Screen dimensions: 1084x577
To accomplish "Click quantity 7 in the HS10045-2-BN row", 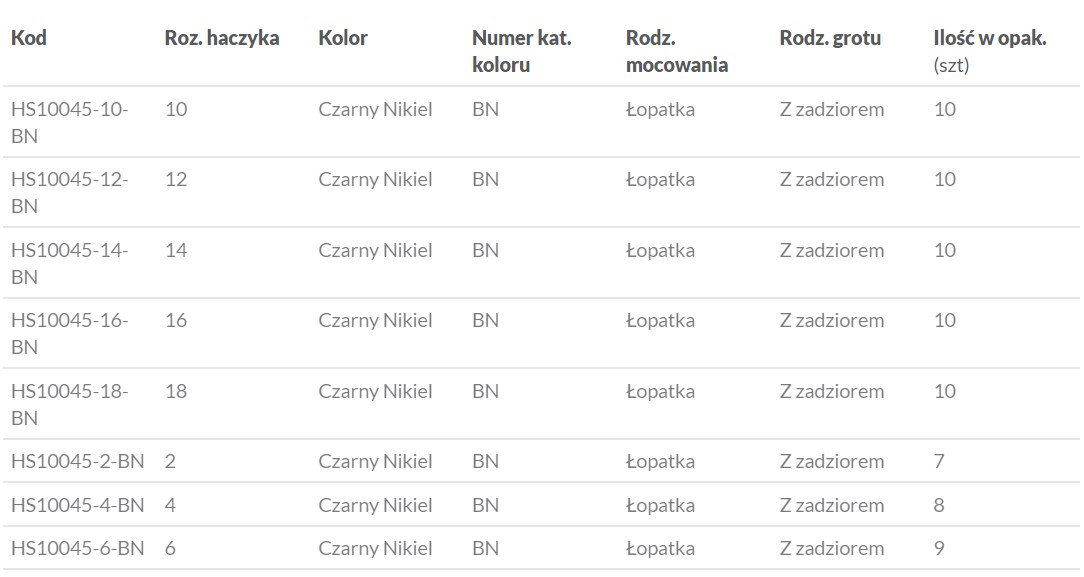I will [x=939, y=461].
